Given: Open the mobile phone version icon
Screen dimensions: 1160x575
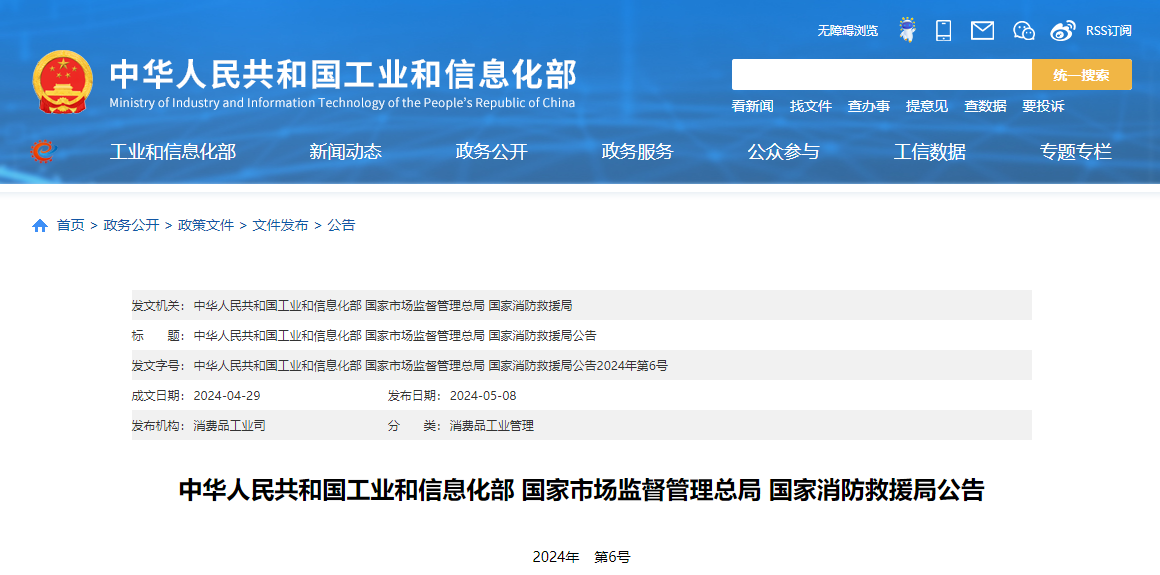Looking at the screenshot, I should pyautogui.click(x=943, y=30).
